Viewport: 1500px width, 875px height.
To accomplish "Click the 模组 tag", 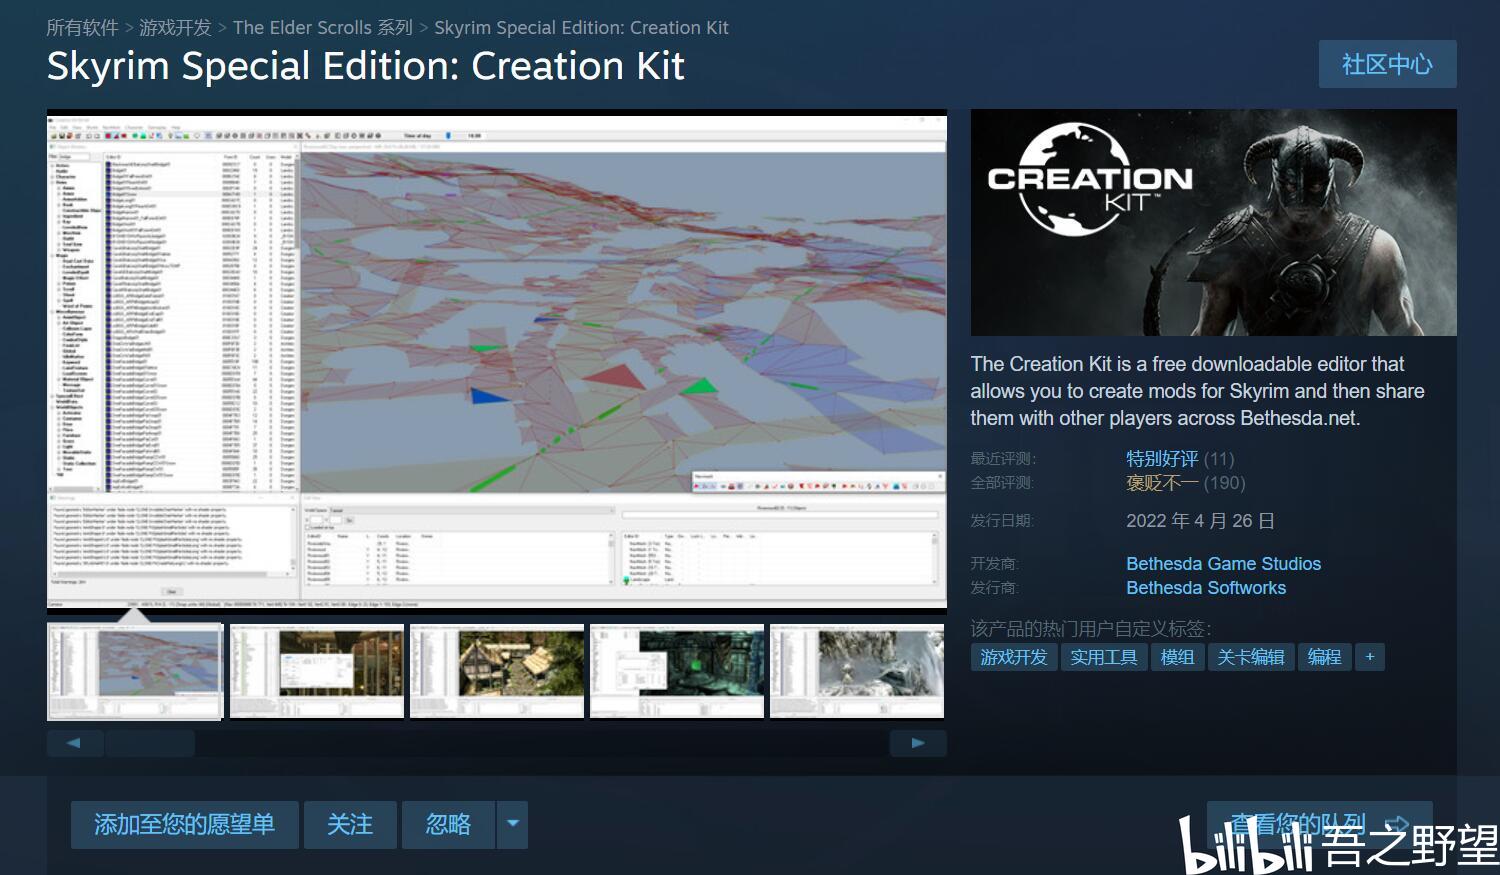I will 1177,657.
